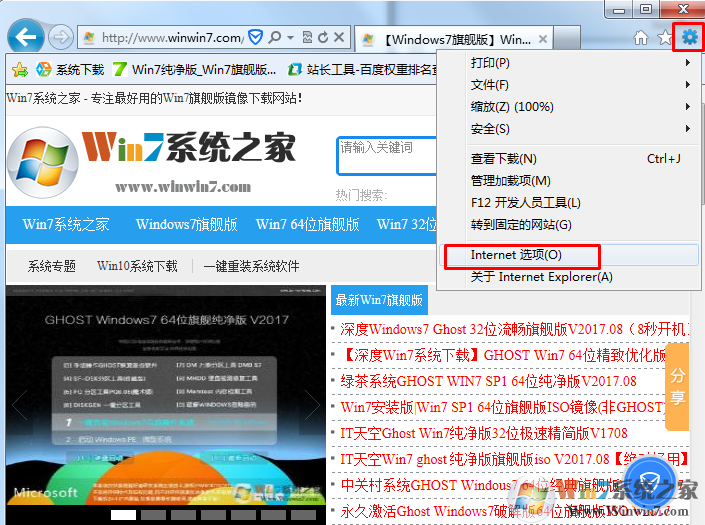Screen dimensions: 705x525
Task: Expand 安全(S) submenu
Action: [x=569, y=129]
